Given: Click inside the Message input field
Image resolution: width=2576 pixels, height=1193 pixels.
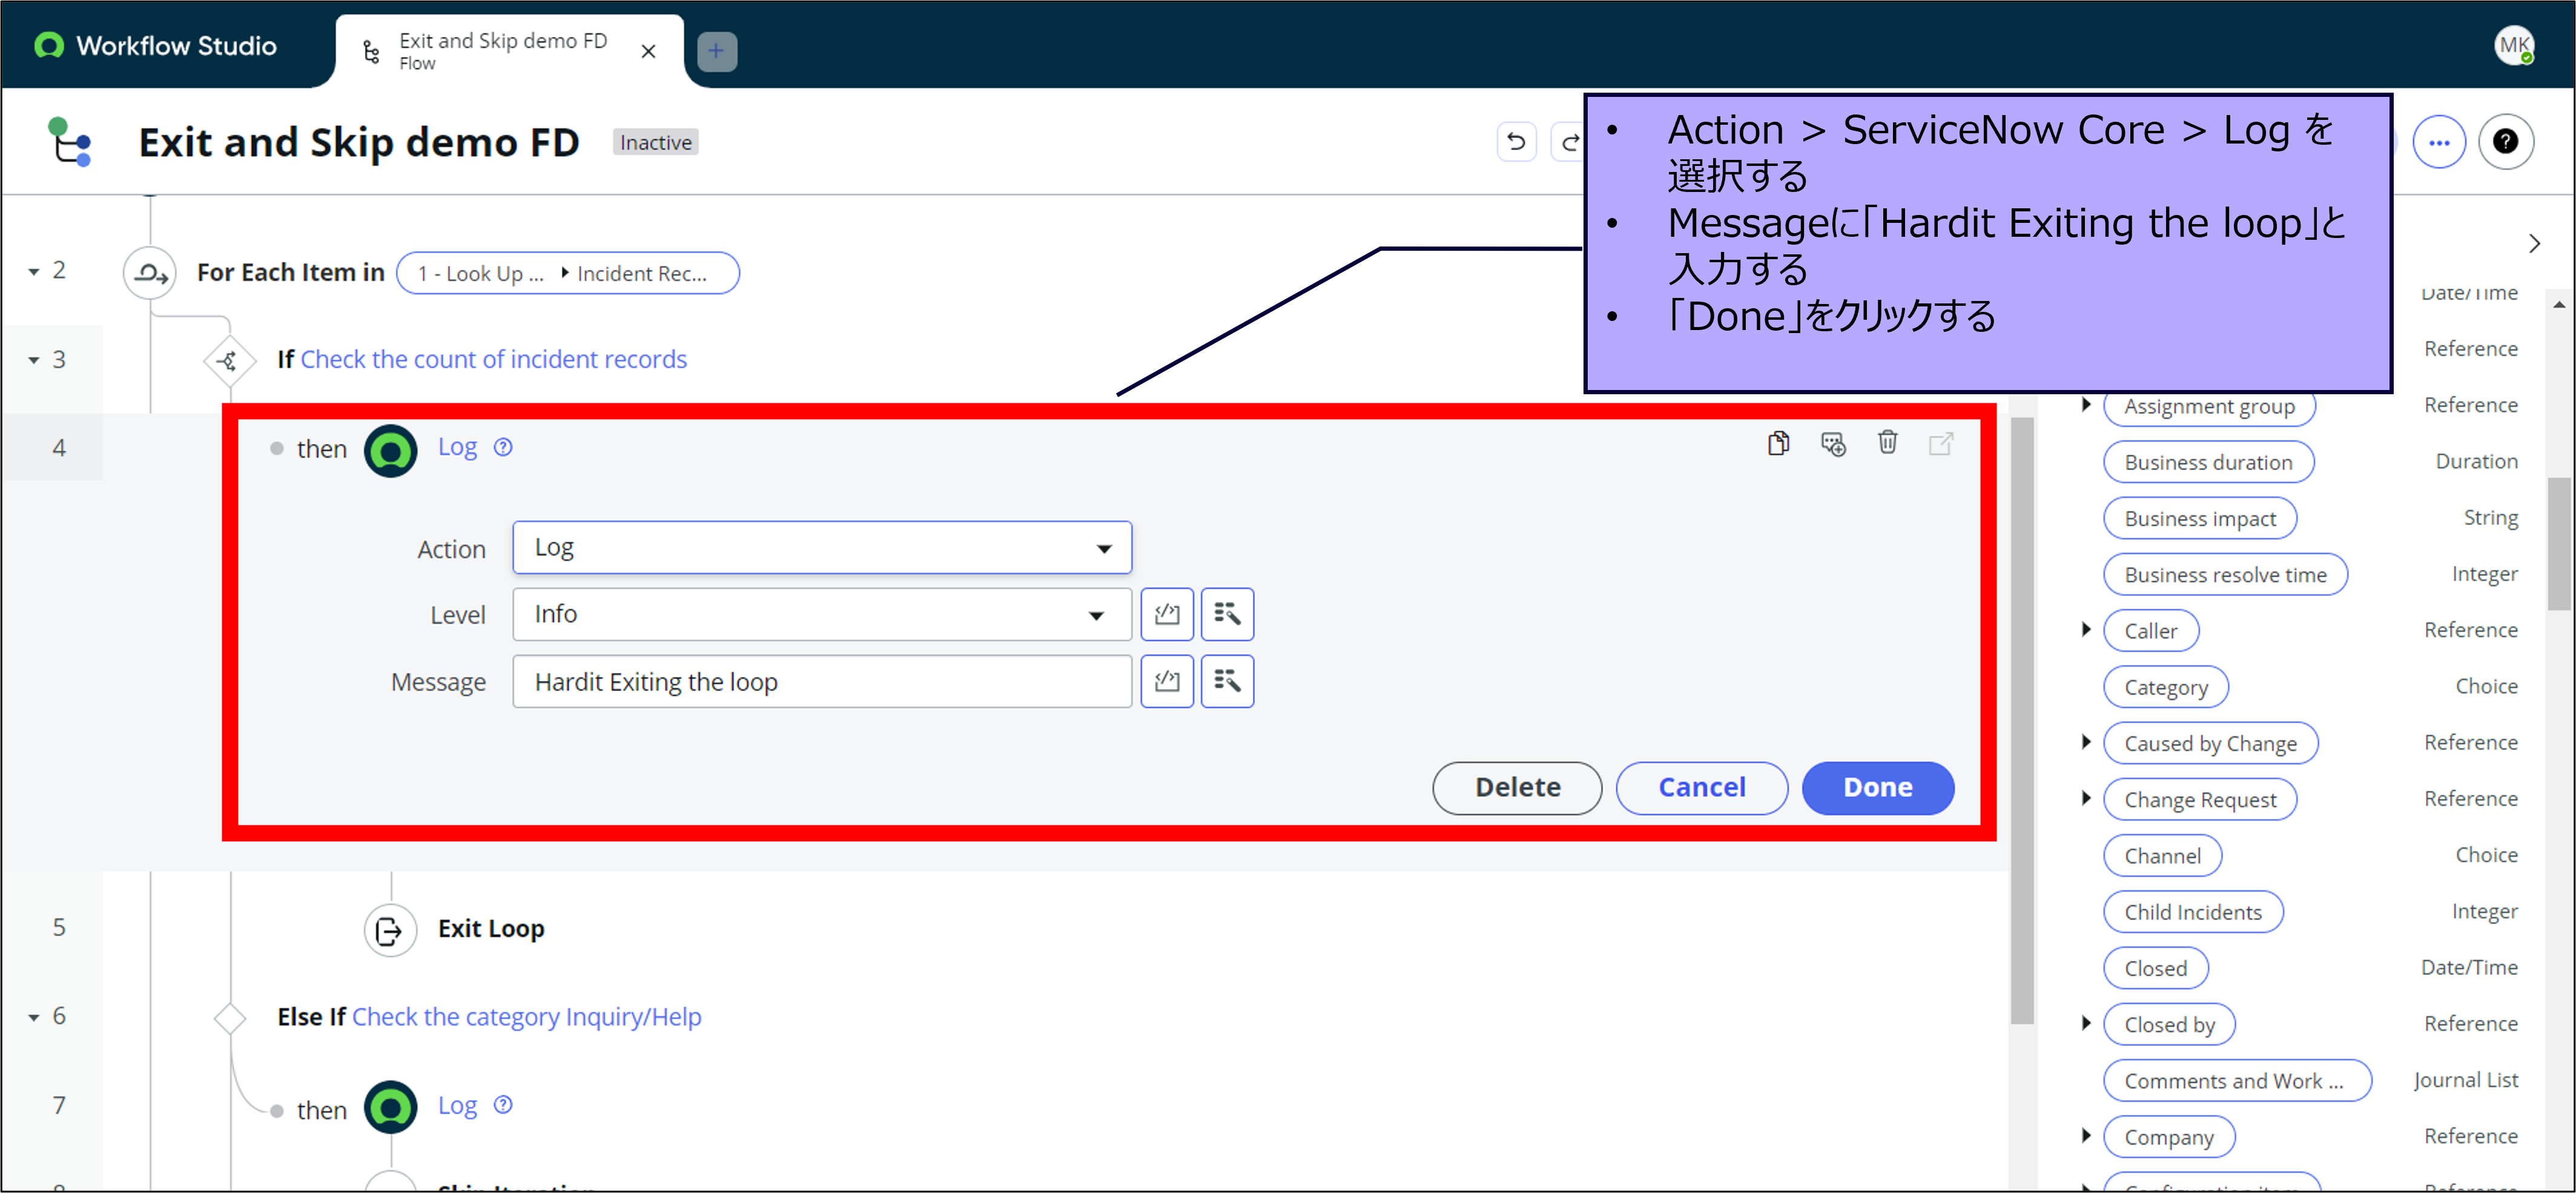Looking at the screenshot, I should [820, 681].
